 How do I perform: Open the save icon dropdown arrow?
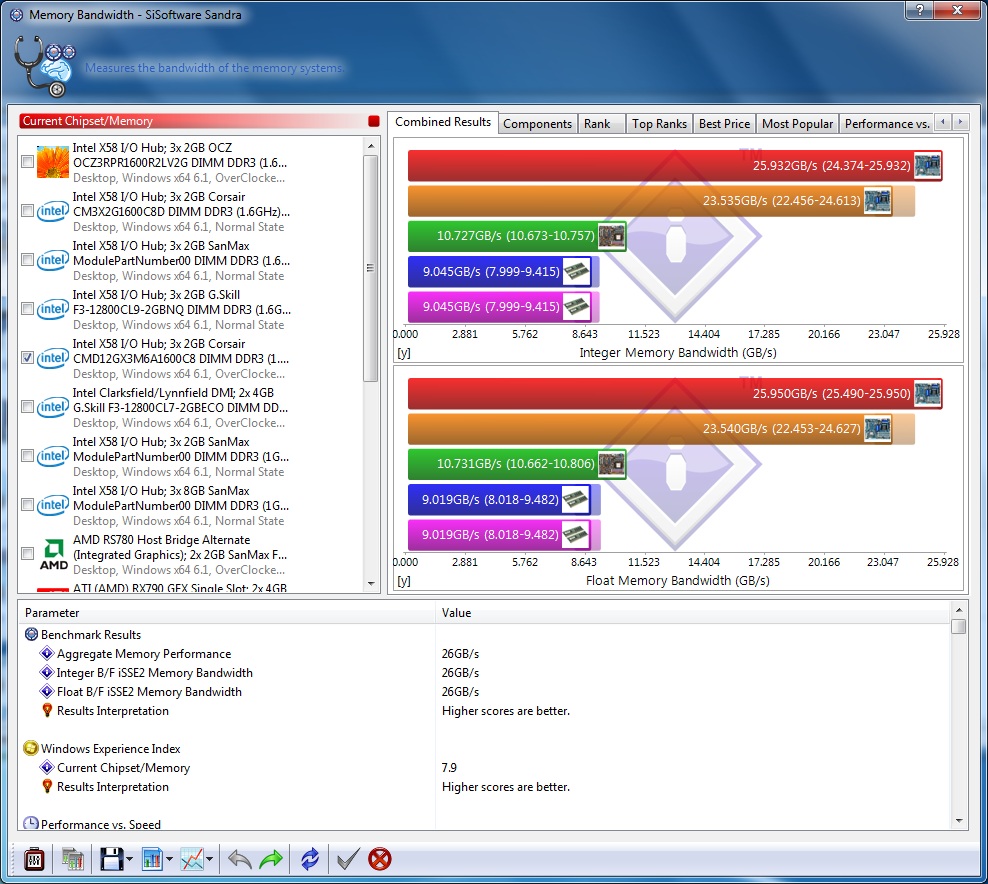[129, 859]
